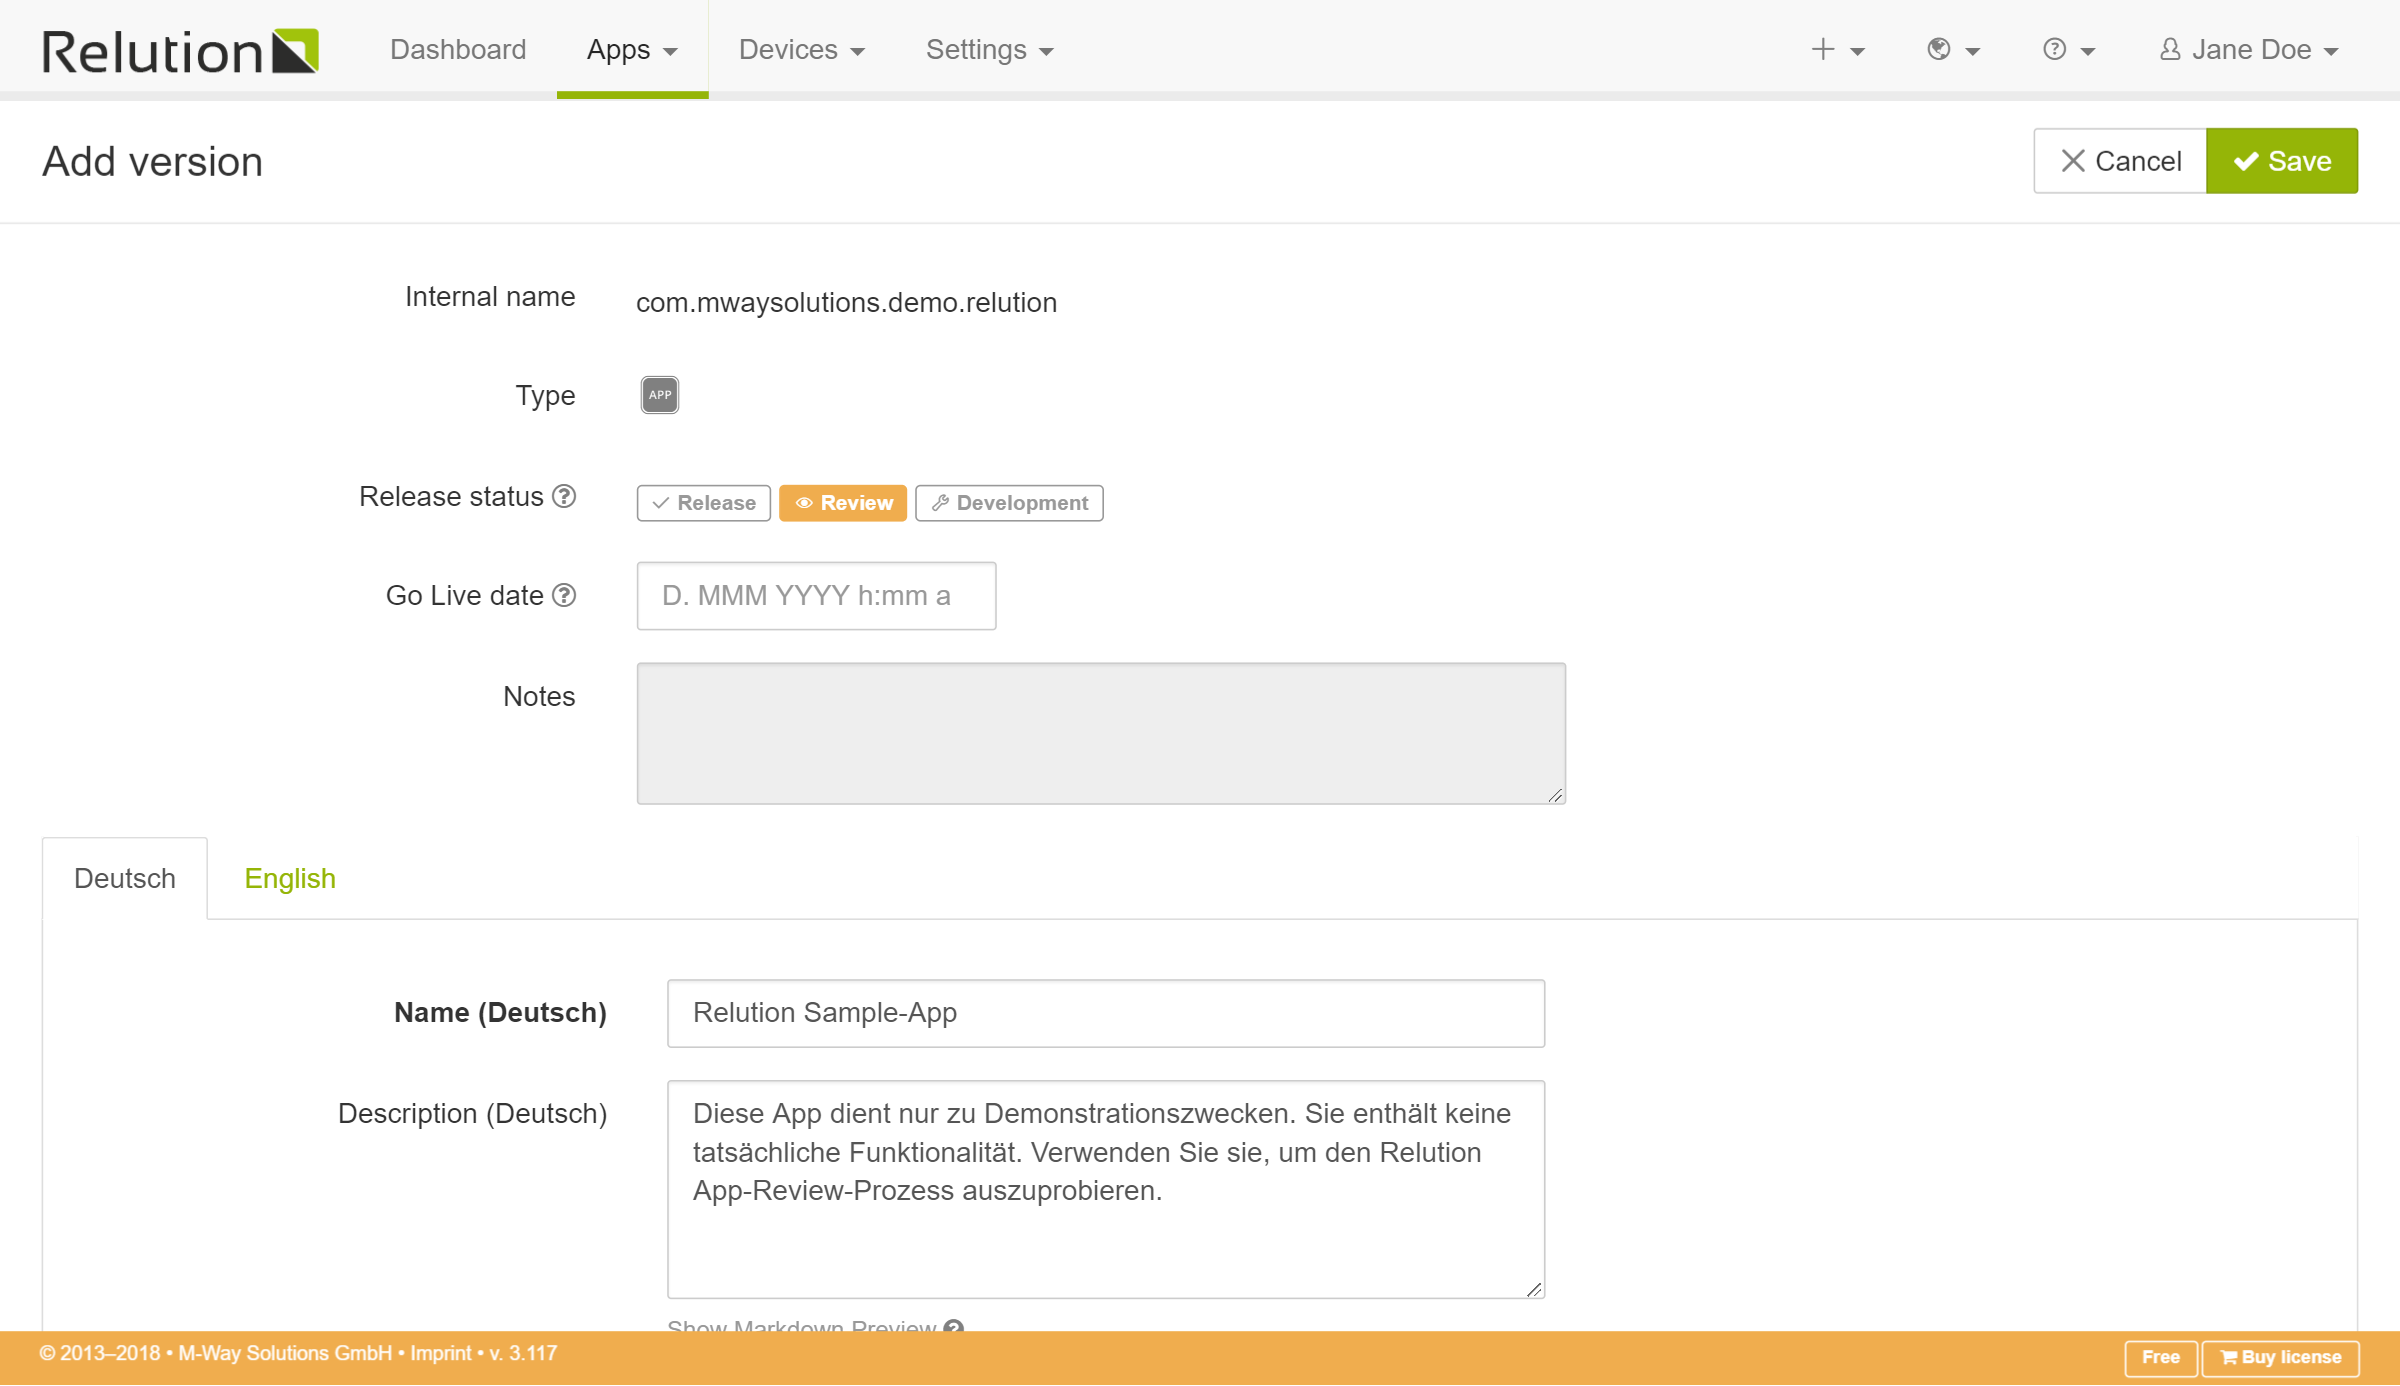Click into the Notes text area

pos(1101,733)
